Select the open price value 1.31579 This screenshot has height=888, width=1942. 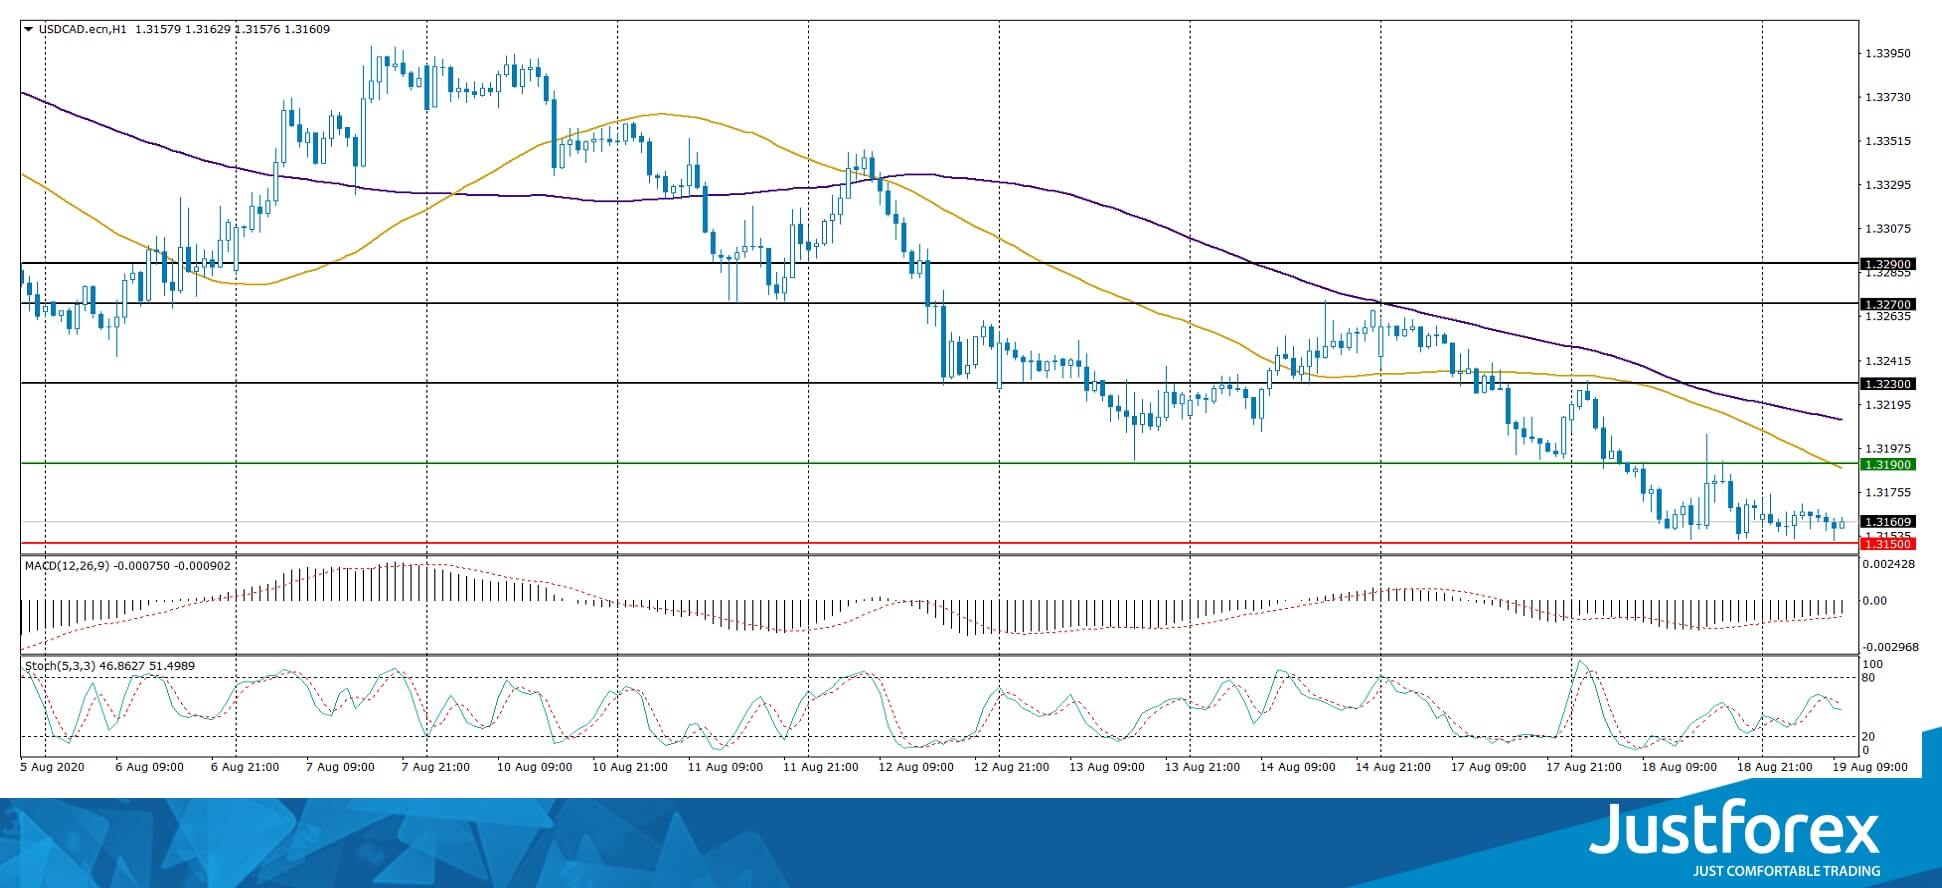[157, 29]
